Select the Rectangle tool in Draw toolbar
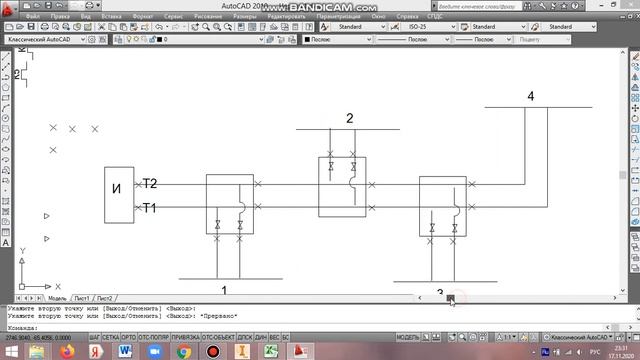This screenshot has height=360, width=640. coord(6,98)
